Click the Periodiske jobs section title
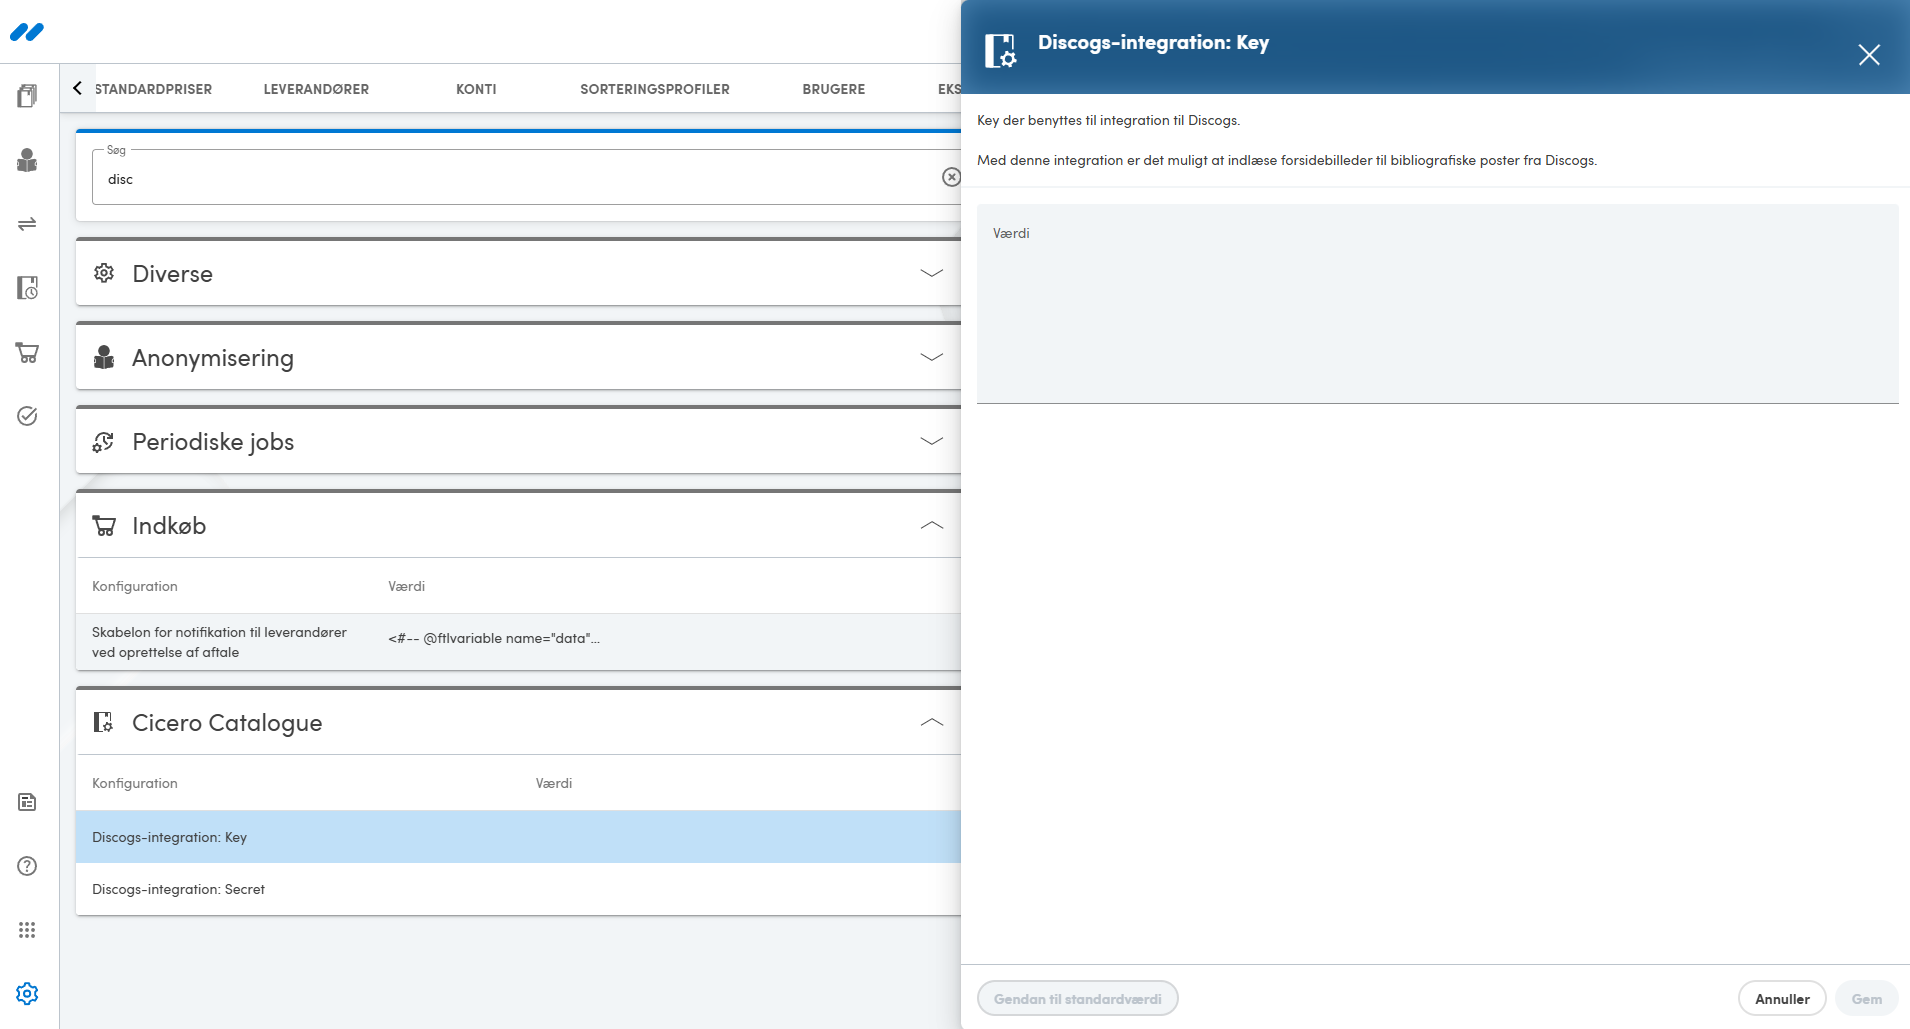The image size is (1910, 1029). pyautogui.click(x=213, y=442)
